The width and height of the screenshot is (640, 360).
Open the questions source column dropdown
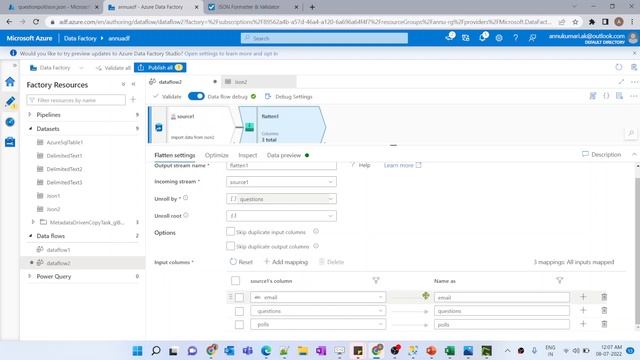(318, 311)
